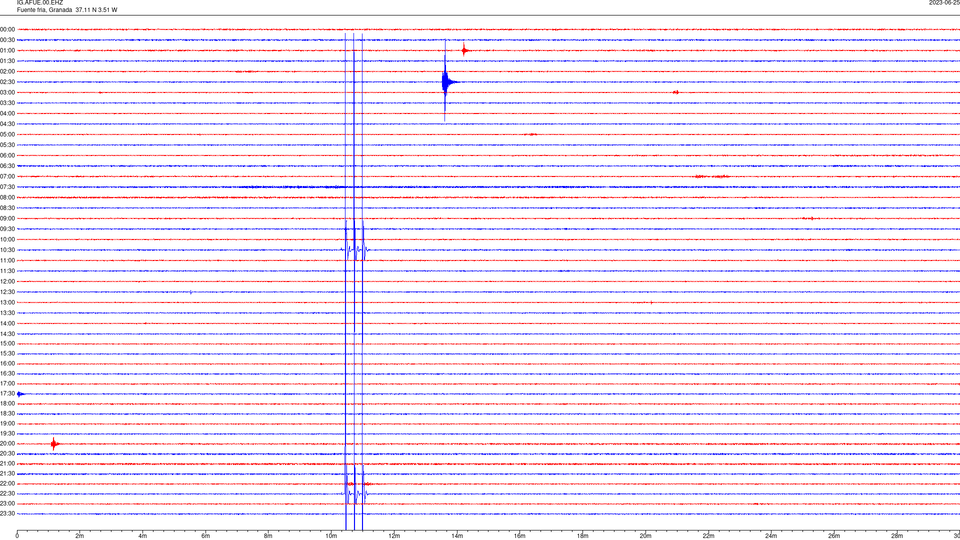Image resolution: width=960 pixels, height=540 pixels.
Task: Select the 06:00 trace time label
Action: (x=7, y=156)
